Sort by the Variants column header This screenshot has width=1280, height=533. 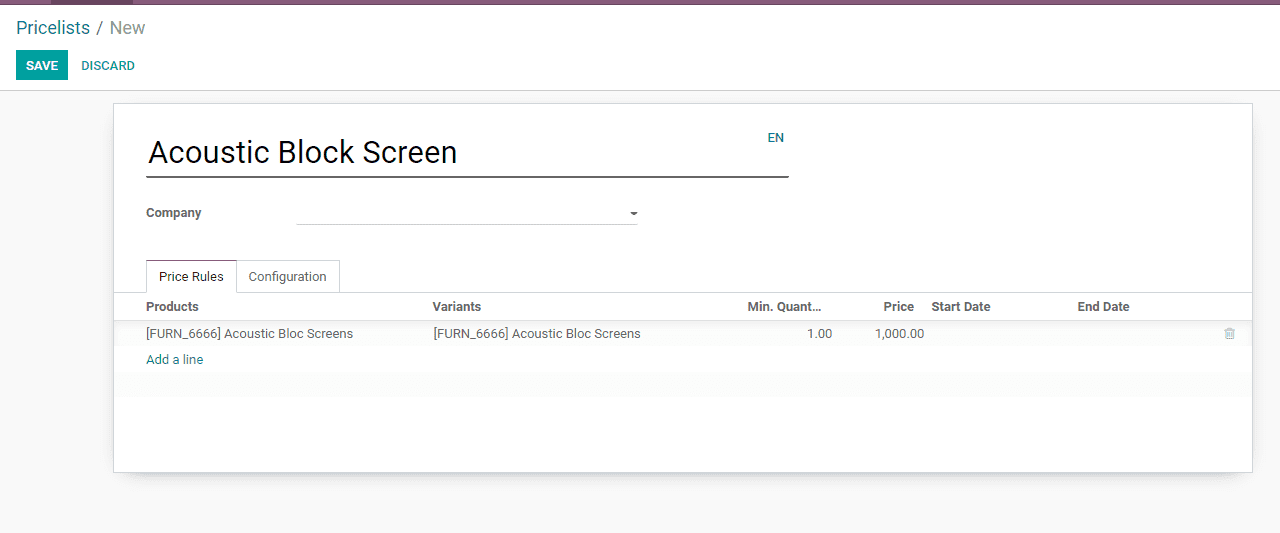[457, 307]
